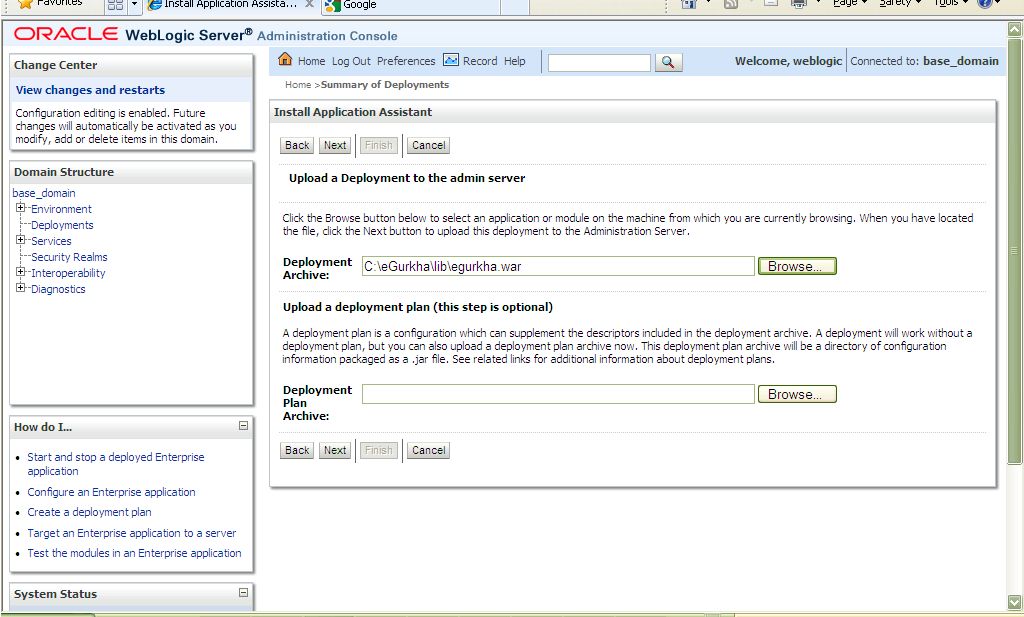The image size is (1024, 617).
Task: Collapse the How do I... panel
Action: tap(243, 426)
